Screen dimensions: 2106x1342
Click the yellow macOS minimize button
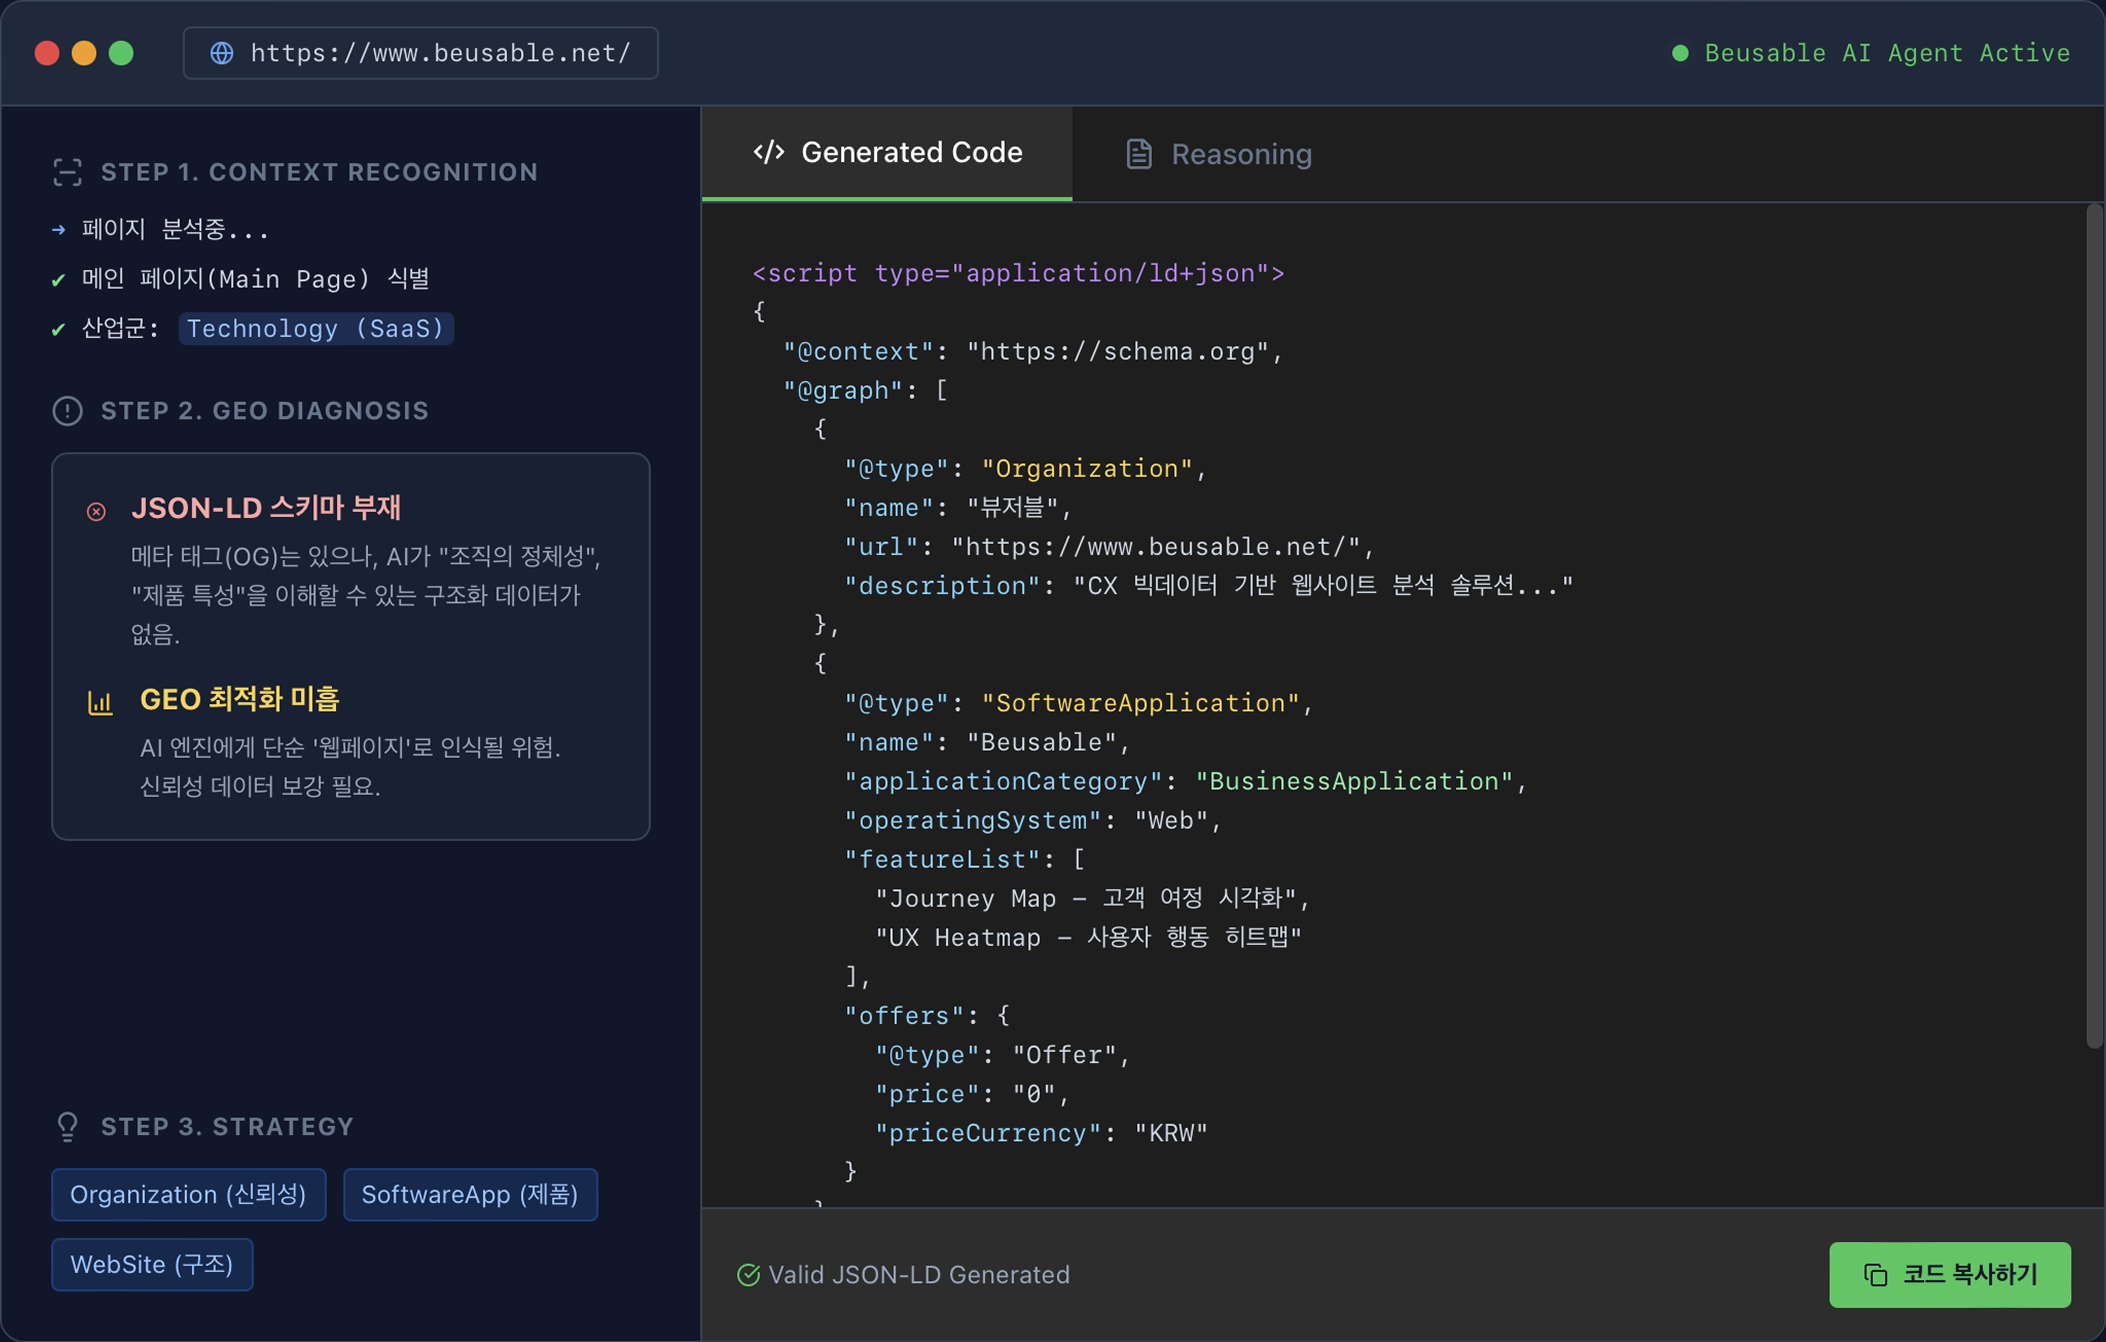84,53
